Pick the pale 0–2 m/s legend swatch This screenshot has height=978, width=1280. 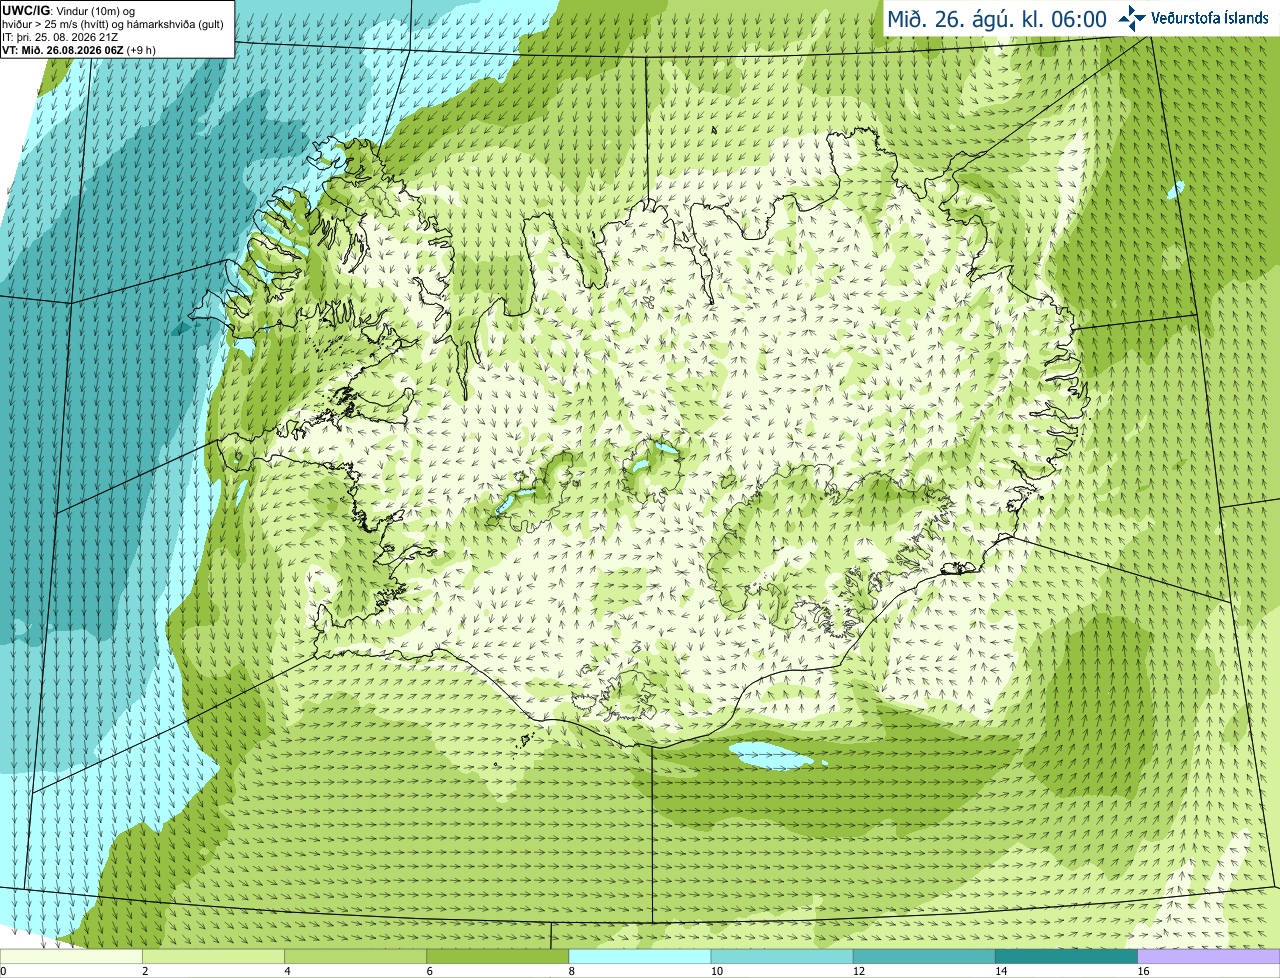[72, 957]
